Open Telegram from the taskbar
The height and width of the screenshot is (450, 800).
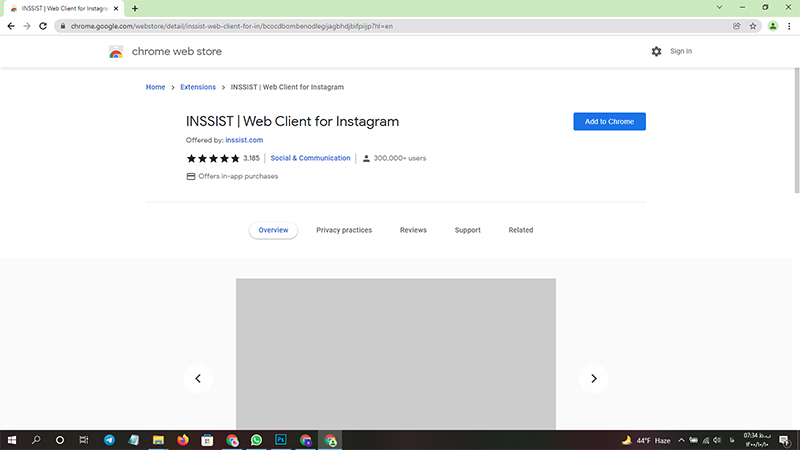109,440
